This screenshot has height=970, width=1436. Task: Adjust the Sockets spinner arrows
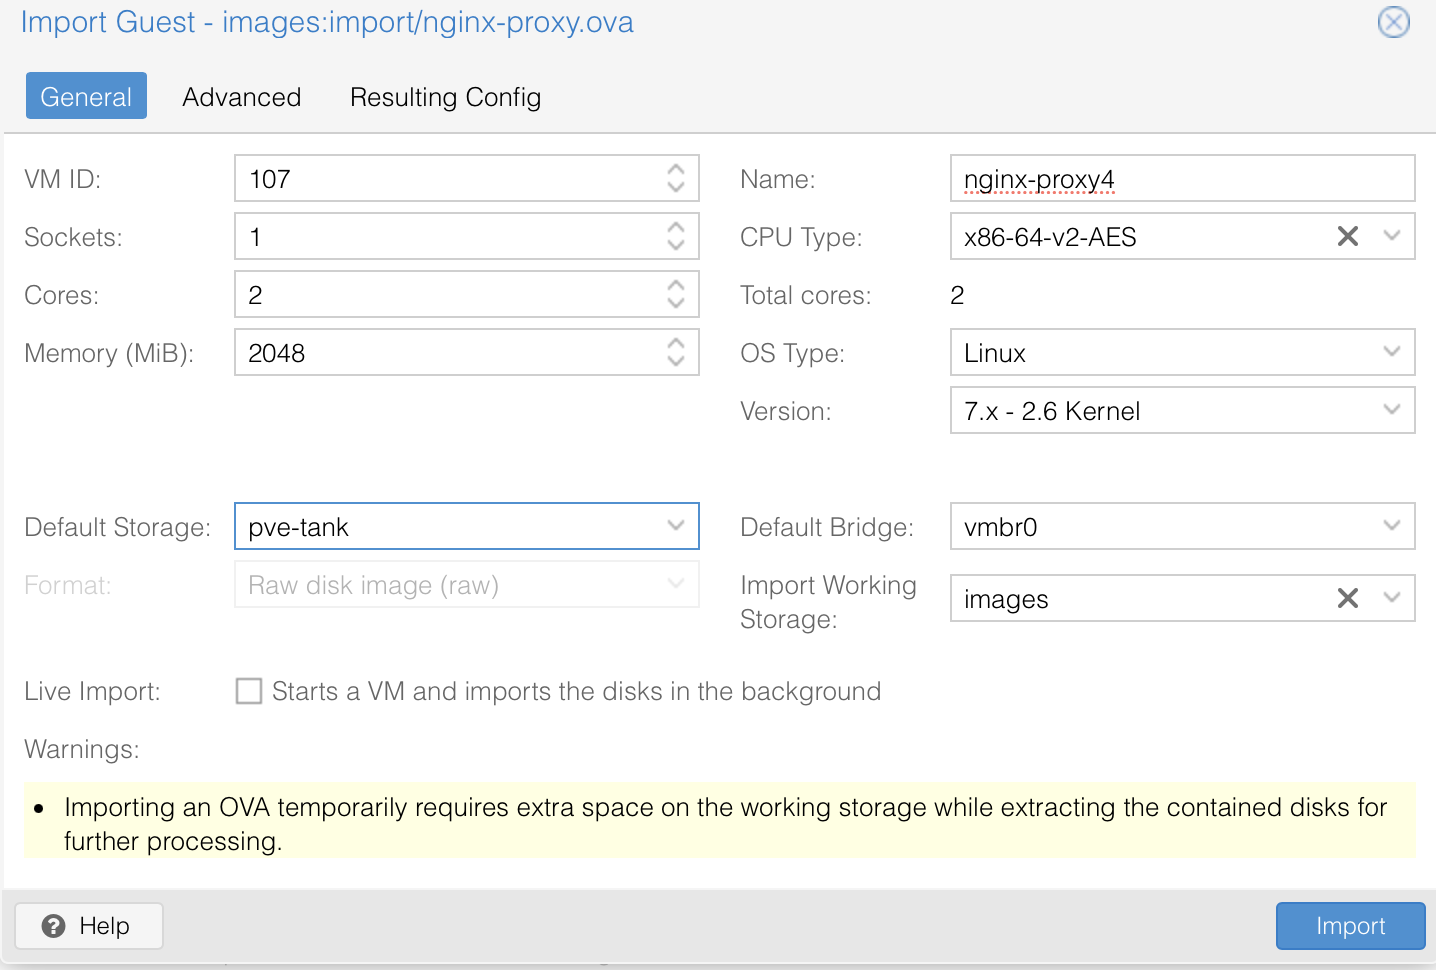[x=676, y=236]
